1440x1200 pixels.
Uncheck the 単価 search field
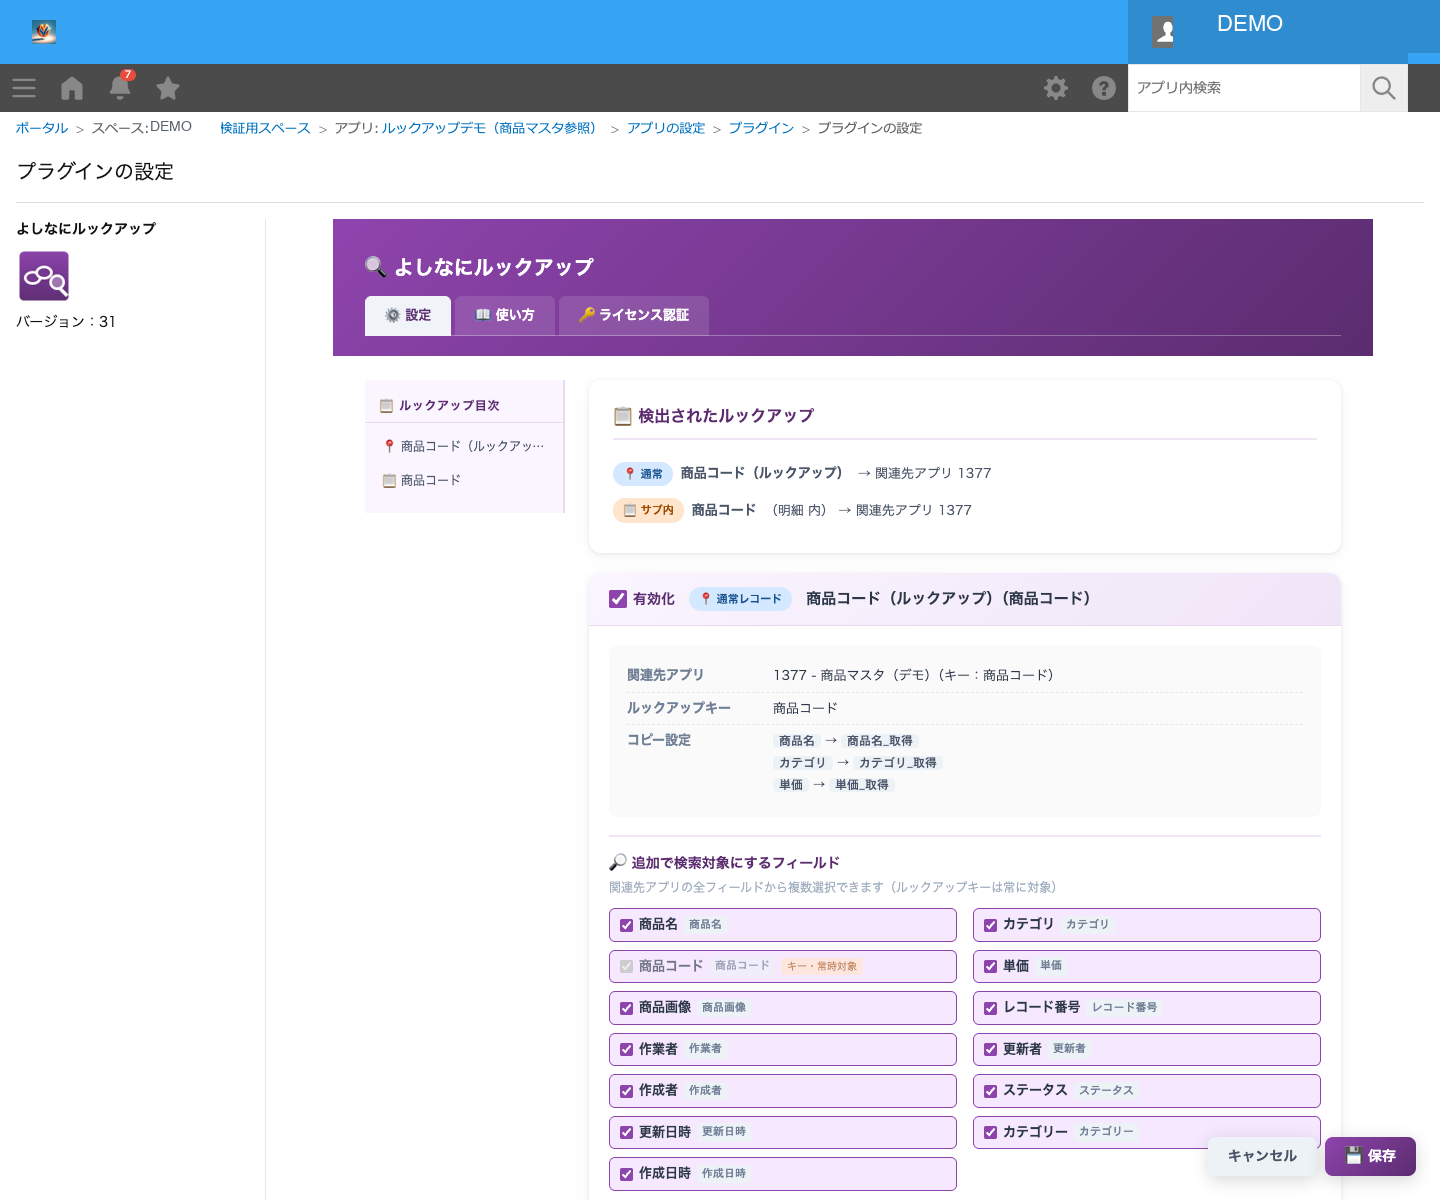(990, 966)
